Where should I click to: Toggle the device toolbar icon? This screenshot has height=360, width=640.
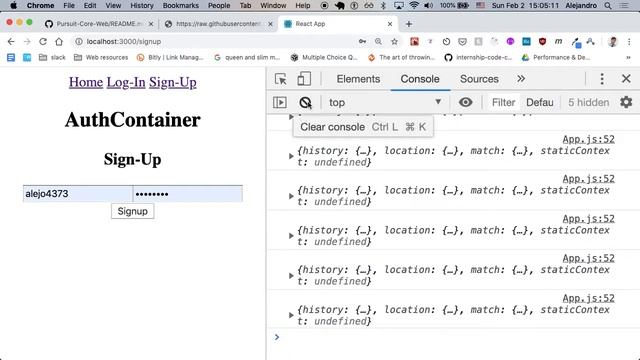click(x=304, y=79)
